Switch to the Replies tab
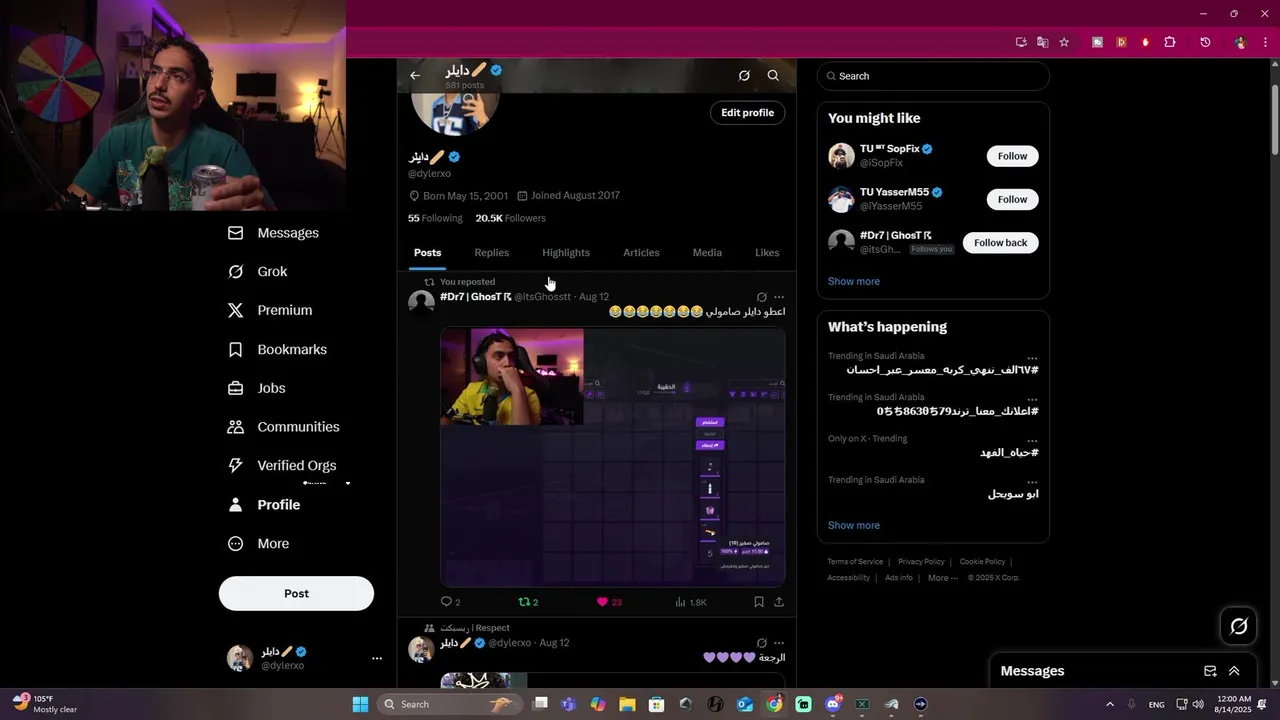Image resolution: width=1280 pixels, height=720 pixels. tap(492, 253)
